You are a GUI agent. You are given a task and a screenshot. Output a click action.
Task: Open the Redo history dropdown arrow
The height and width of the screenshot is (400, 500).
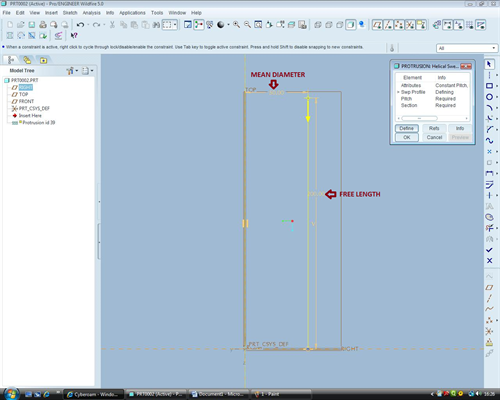tap(104, 25)
